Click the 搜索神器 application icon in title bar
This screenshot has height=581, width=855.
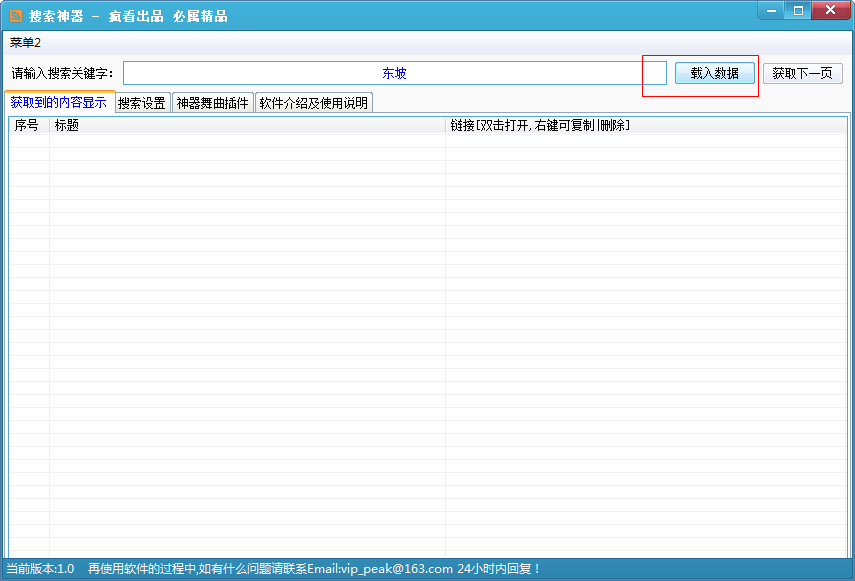click(x=16, y=12)
